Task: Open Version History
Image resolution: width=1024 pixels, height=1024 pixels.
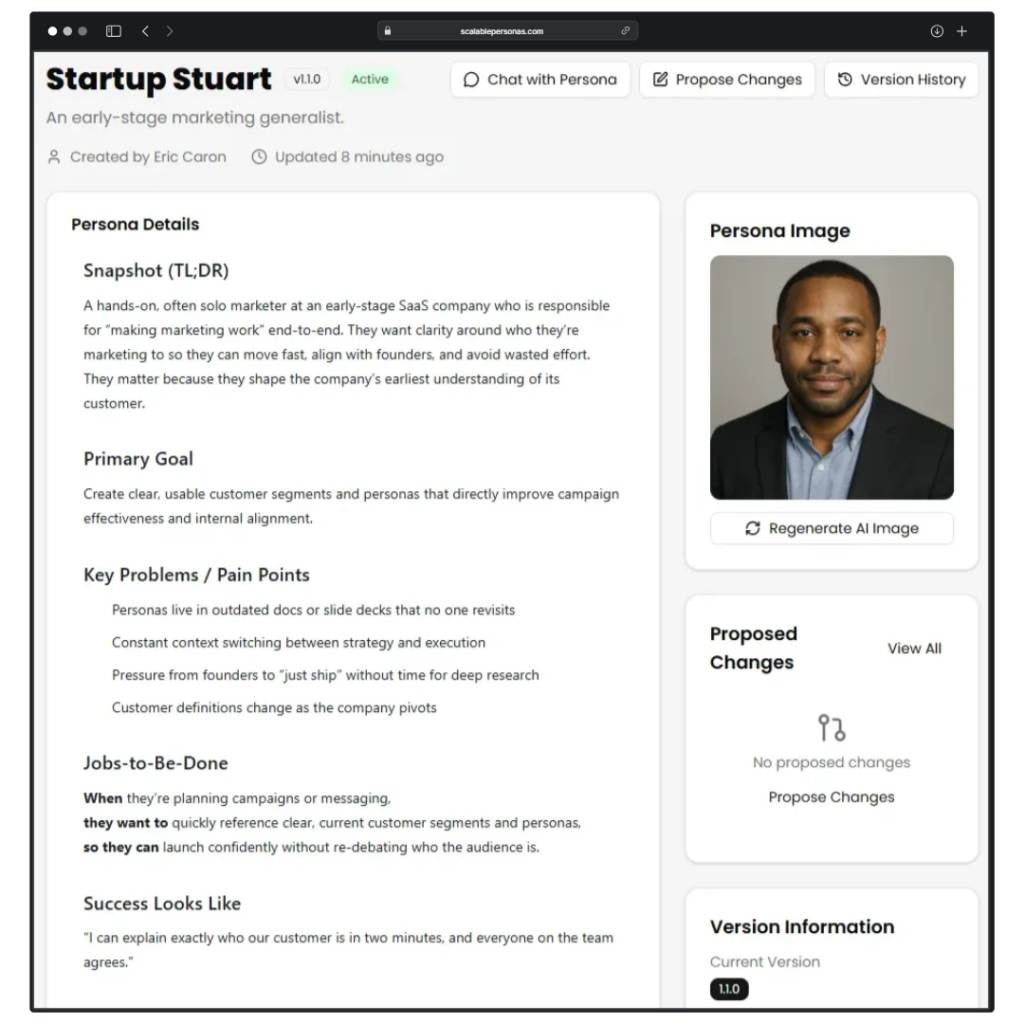Action: pos(901,80)
